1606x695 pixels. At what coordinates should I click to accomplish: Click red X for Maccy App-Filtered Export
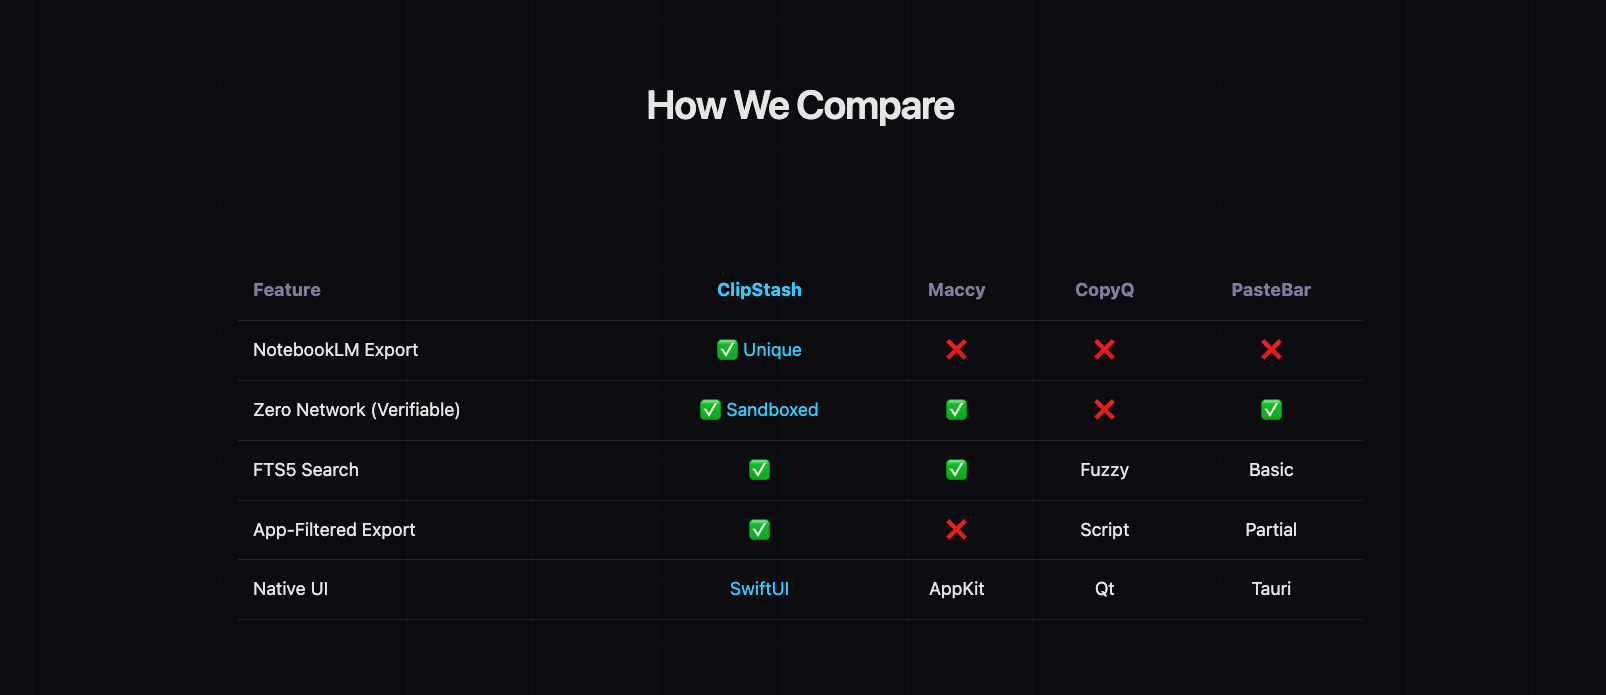(x=956, y=530)
